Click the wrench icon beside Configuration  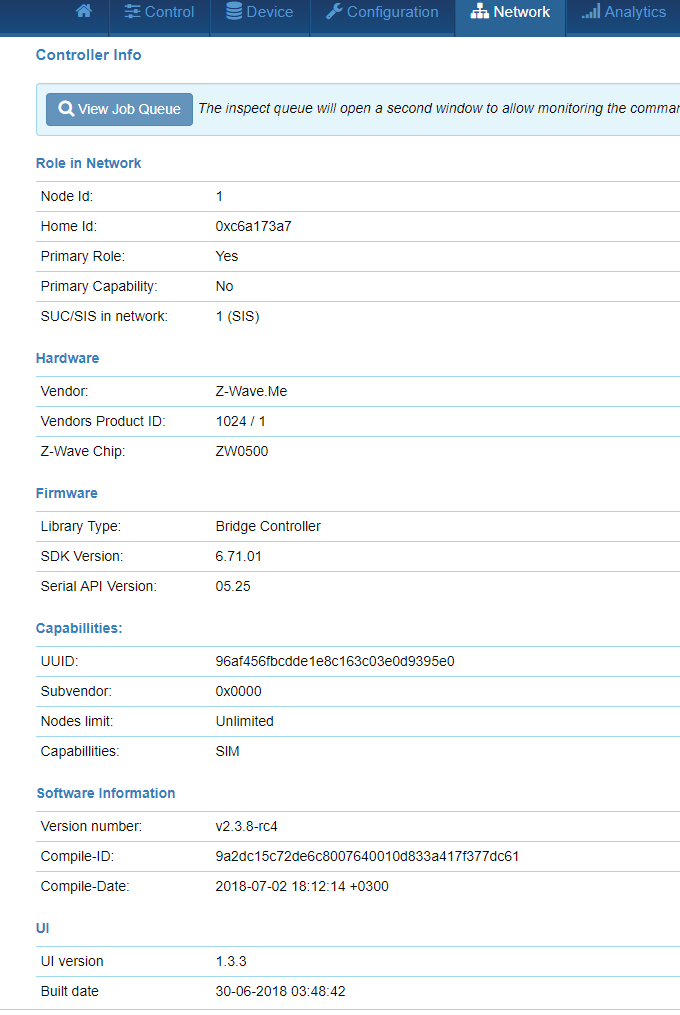[x=334, y=12]
